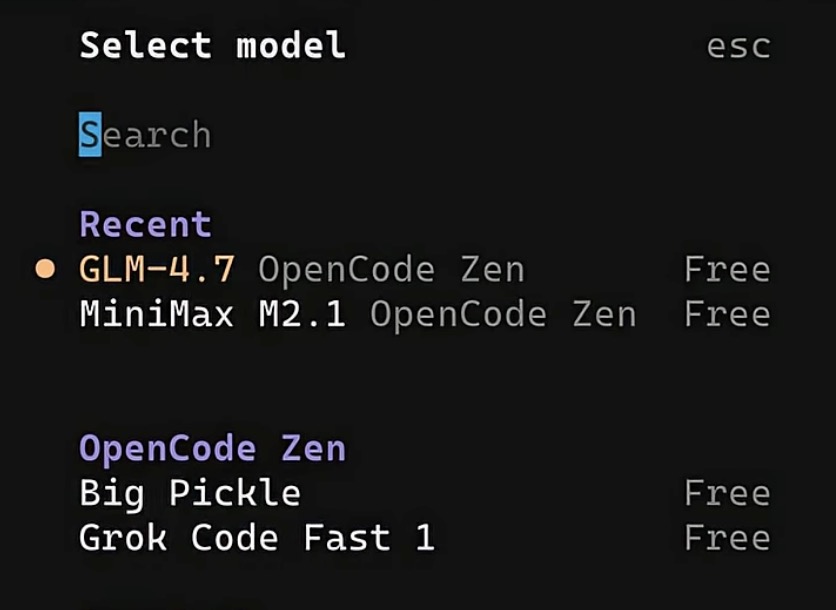The width and height of the screenshot is (836, 610).
Task: Click OpenCode Zen provider next to MiniMax M2.1
Action: pos(503,314)
